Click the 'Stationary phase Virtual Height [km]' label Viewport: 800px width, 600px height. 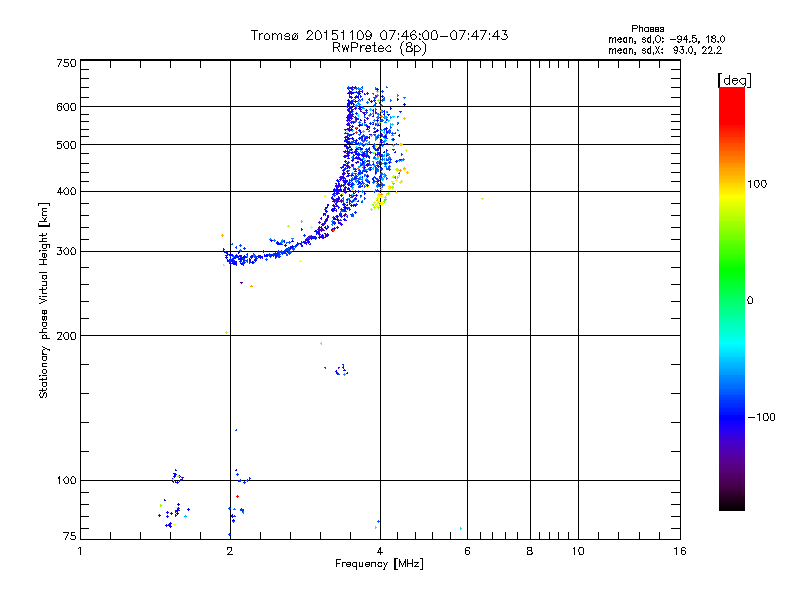[44, 300]
